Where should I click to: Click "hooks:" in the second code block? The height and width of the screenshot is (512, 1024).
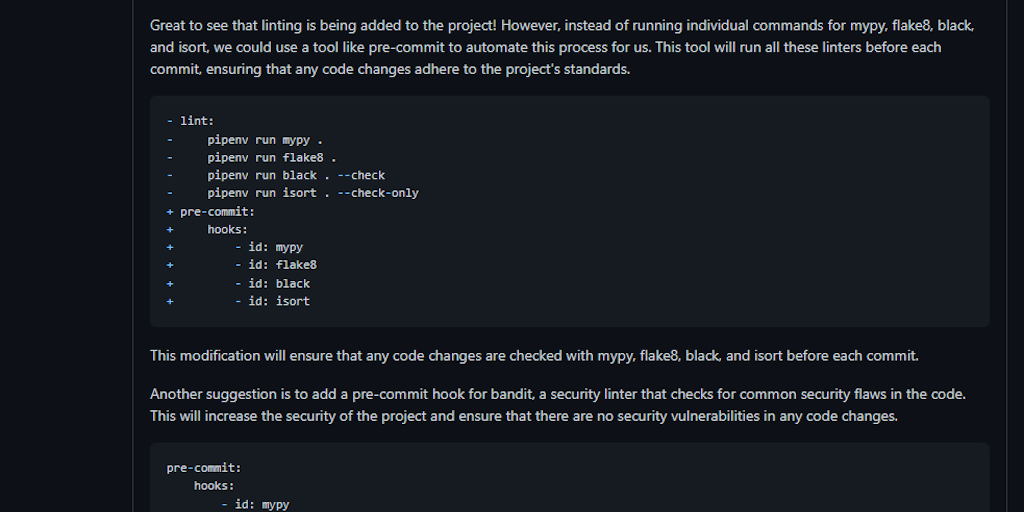click(214, 485)
